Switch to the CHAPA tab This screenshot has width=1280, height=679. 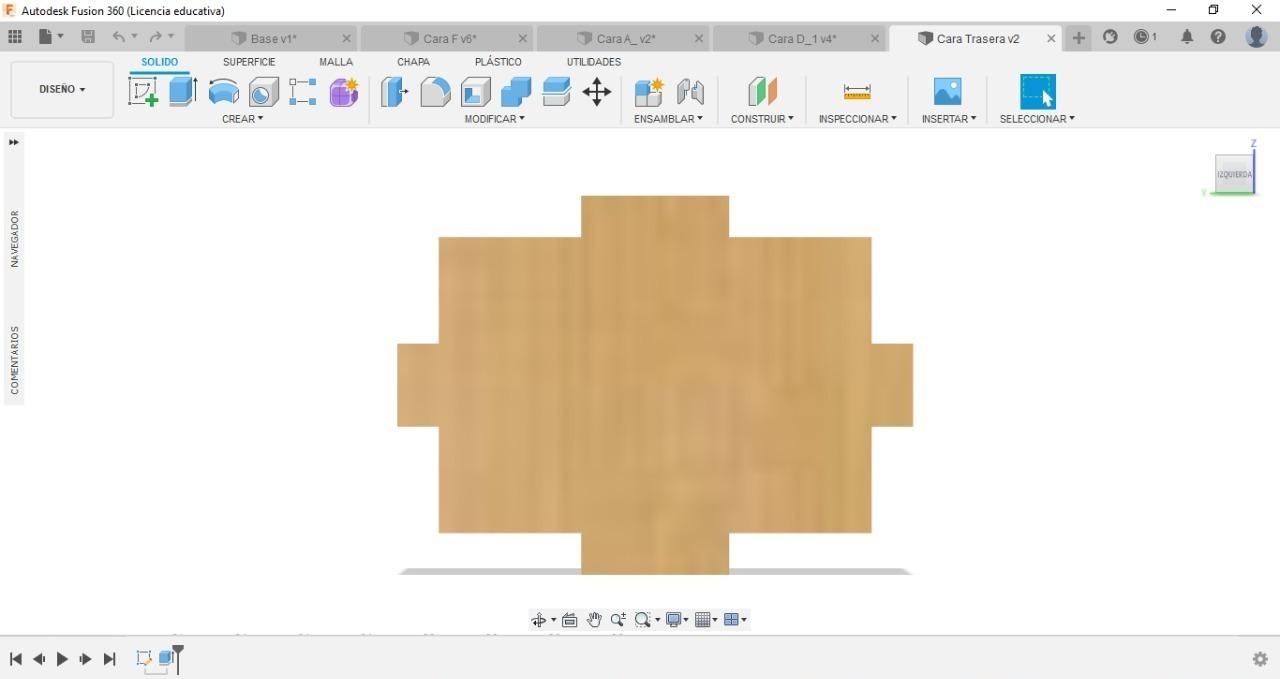coord(413,62)
